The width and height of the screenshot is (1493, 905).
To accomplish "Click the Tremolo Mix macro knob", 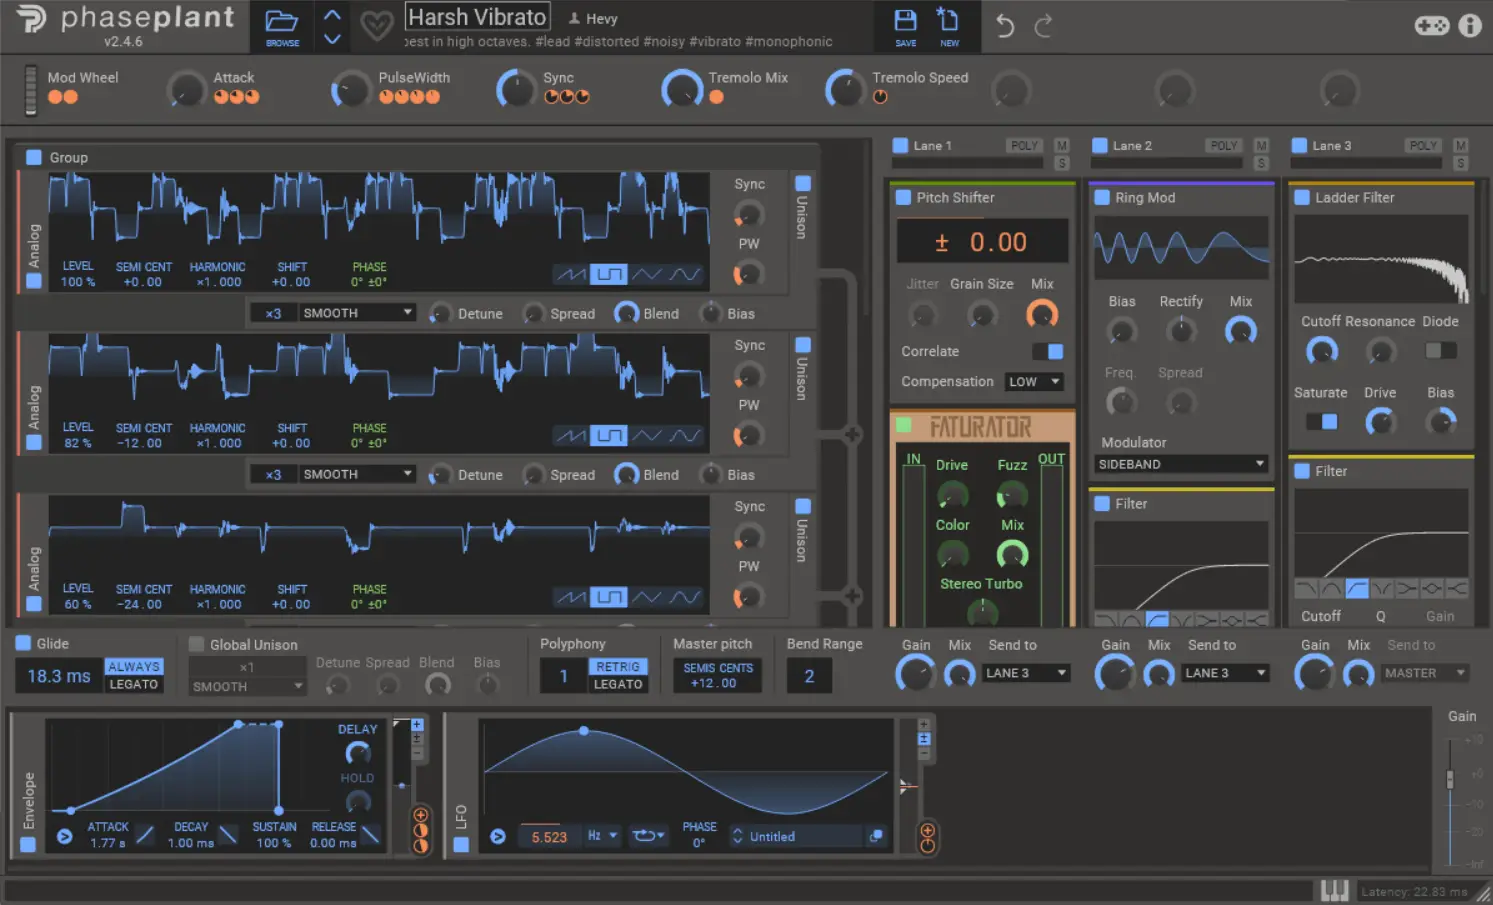I will tap(682, 89).
